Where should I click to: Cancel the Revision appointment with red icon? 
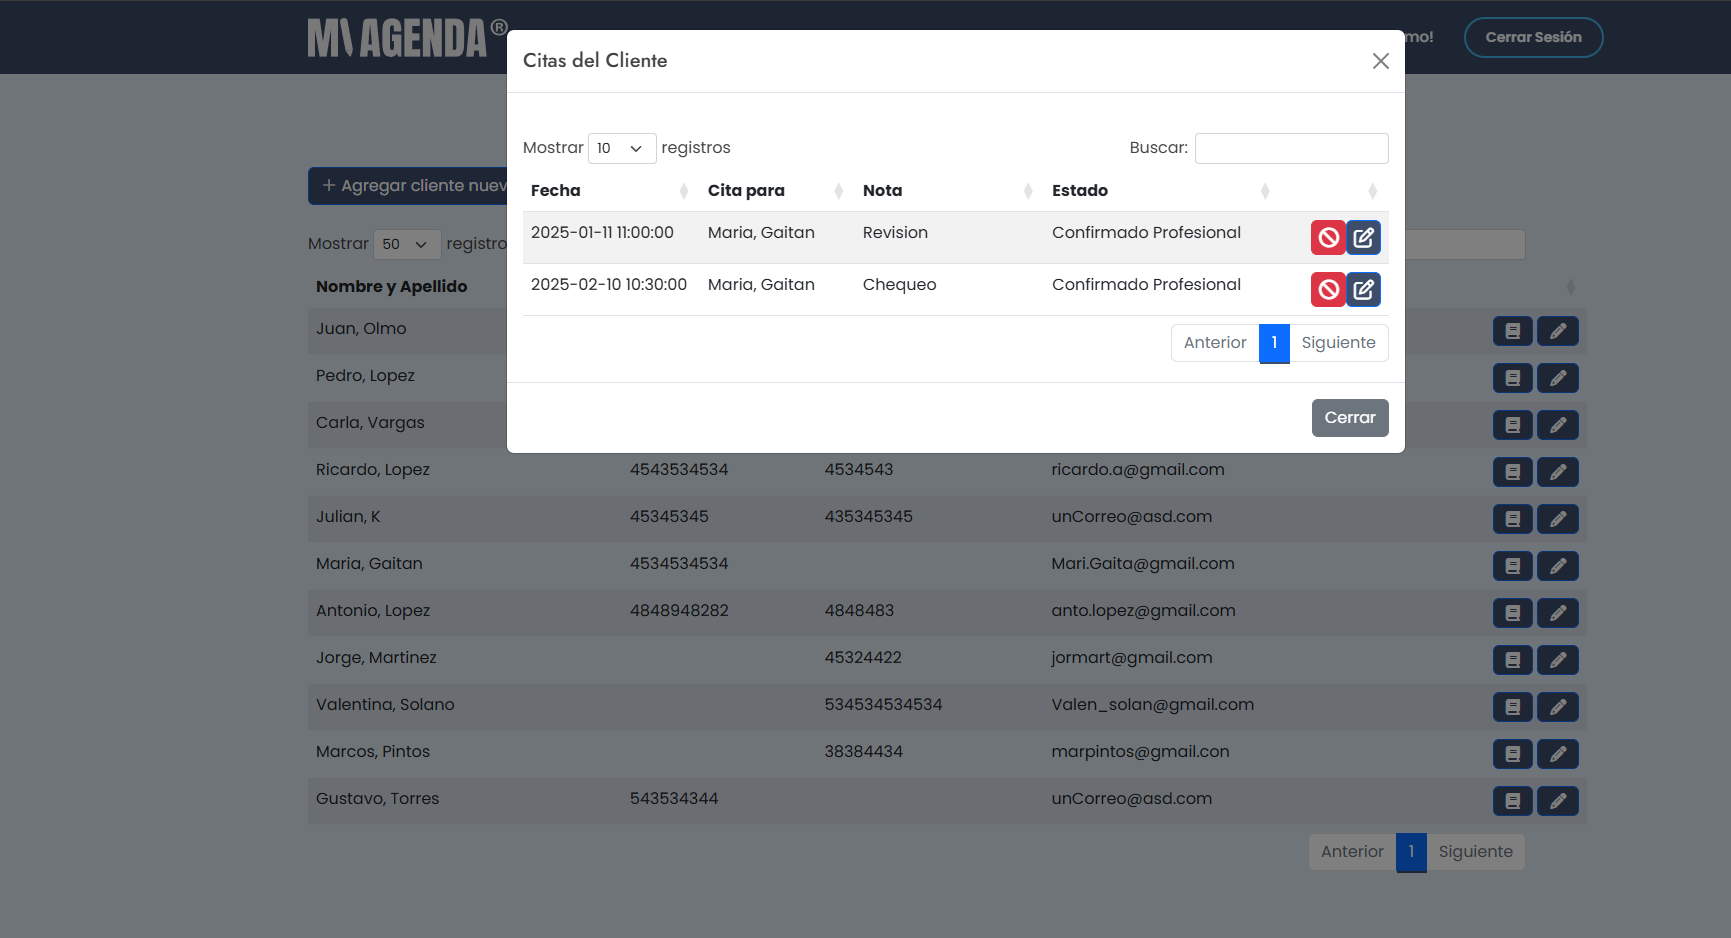tap(1327, 238)
